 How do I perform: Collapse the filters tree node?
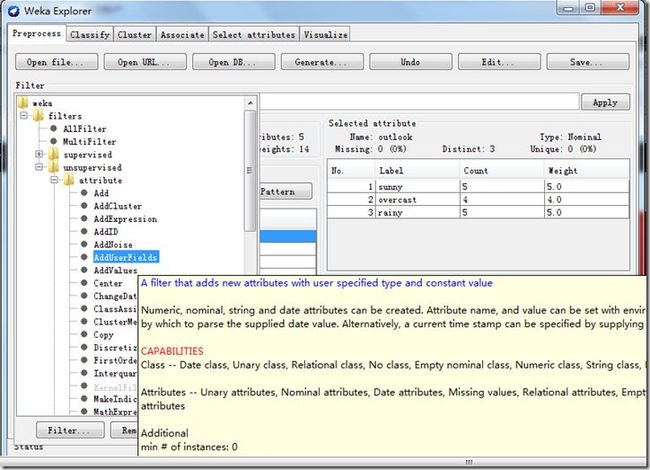click(x=24, y=115)
